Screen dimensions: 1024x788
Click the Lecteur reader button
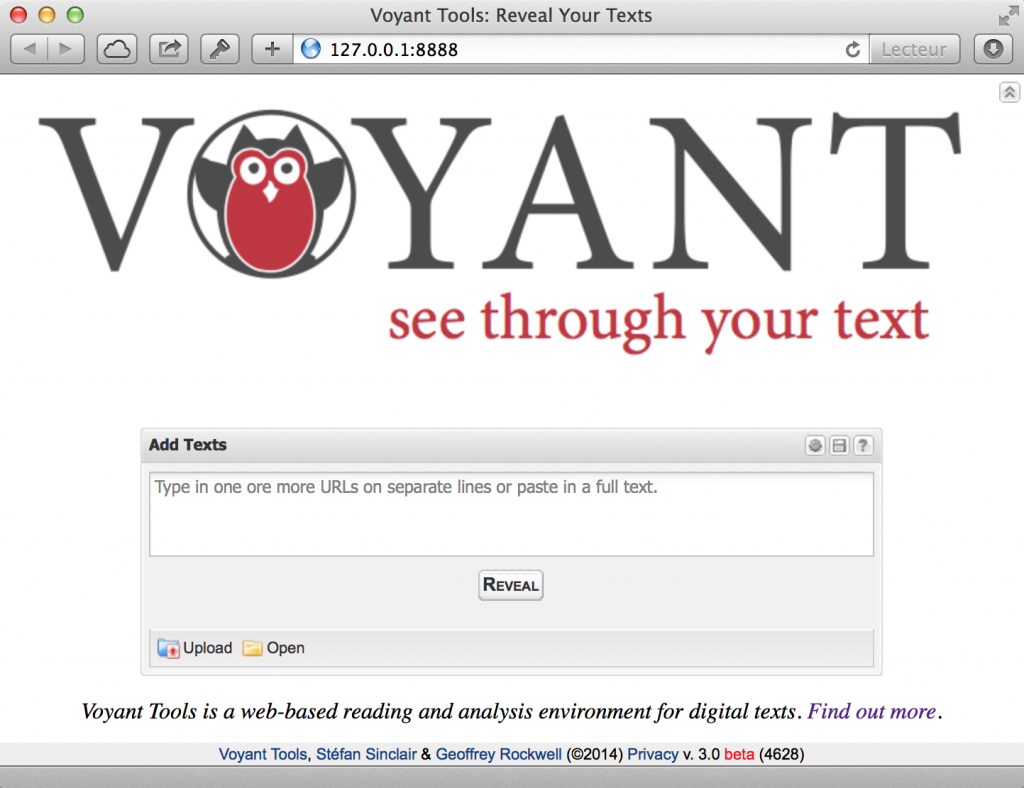click(x=914, y=49)
